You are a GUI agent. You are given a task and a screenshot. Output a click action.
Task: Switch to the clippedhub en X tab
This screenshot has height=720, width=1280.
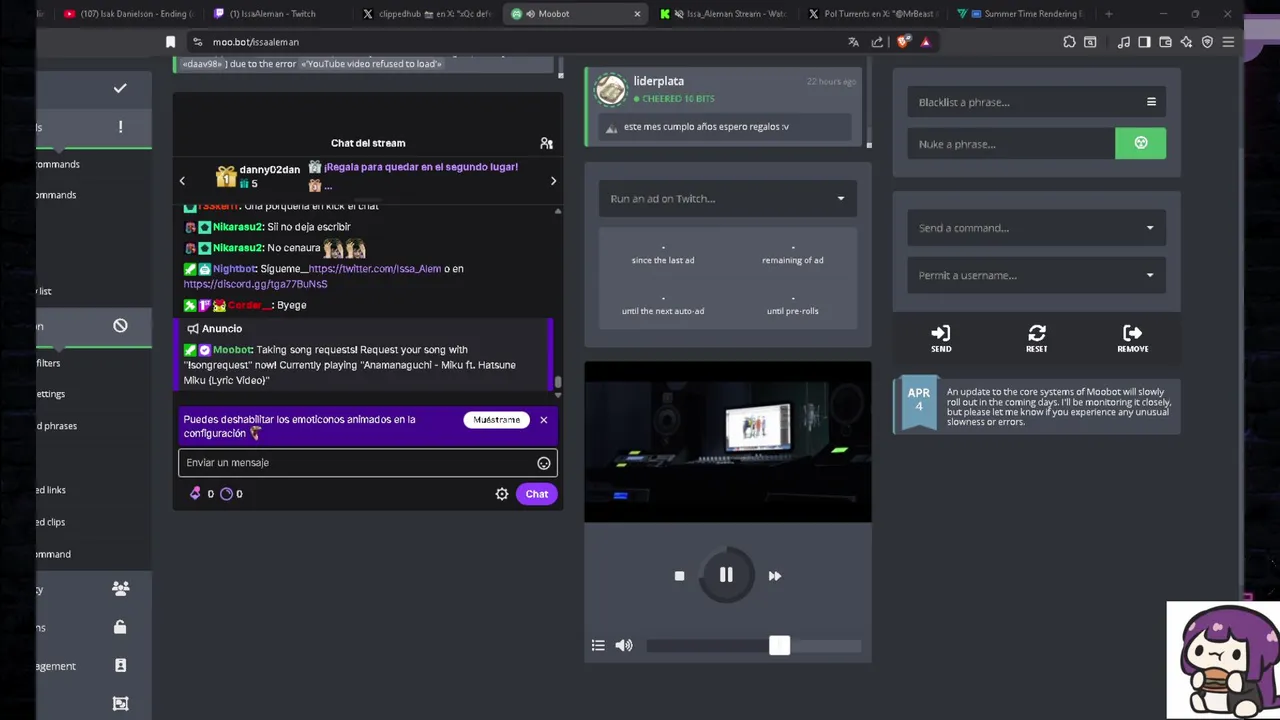point(427,14)
